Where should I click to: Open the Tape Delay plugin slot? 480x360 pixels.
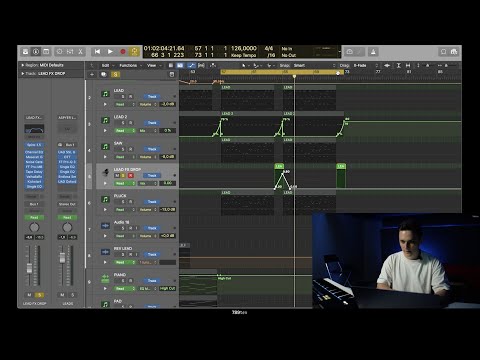click(x=34, y=172)
